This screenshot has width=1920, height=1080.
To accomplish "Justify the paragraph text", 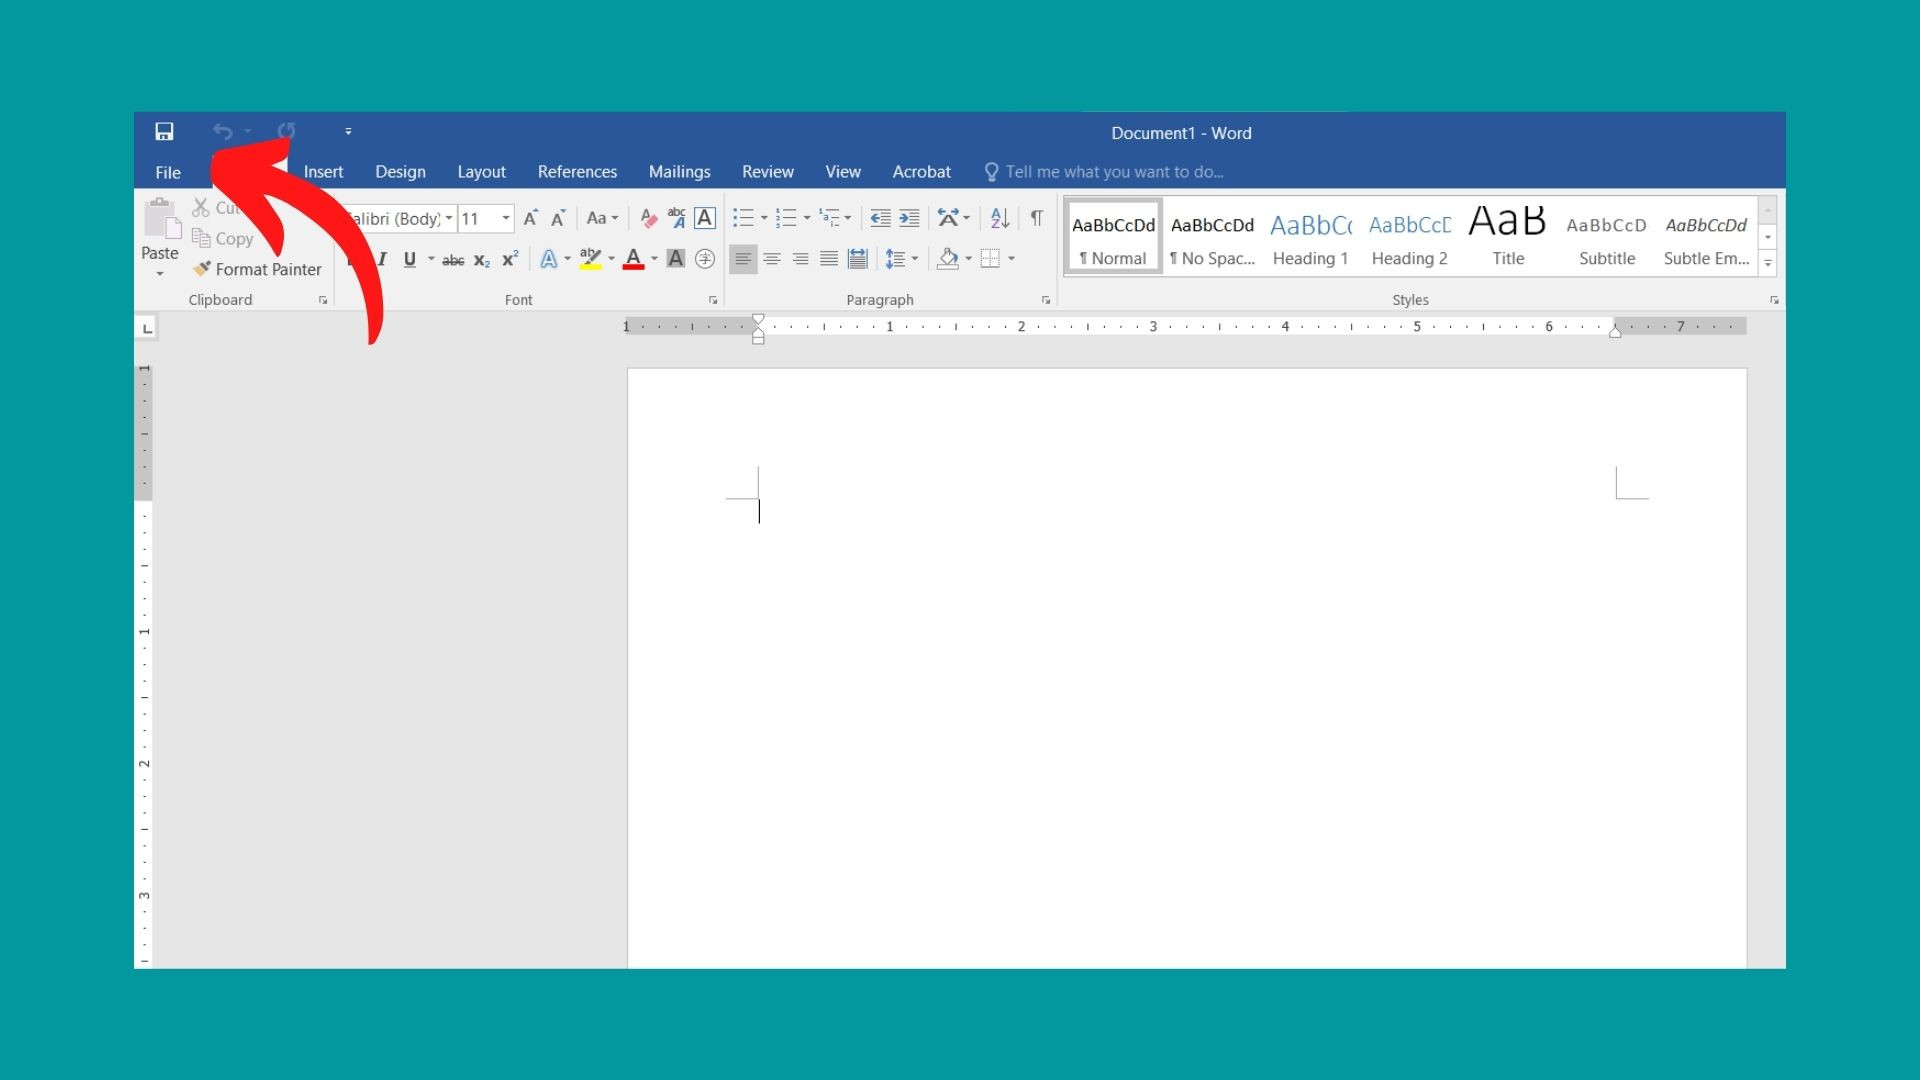I will (x=829, y=259).
